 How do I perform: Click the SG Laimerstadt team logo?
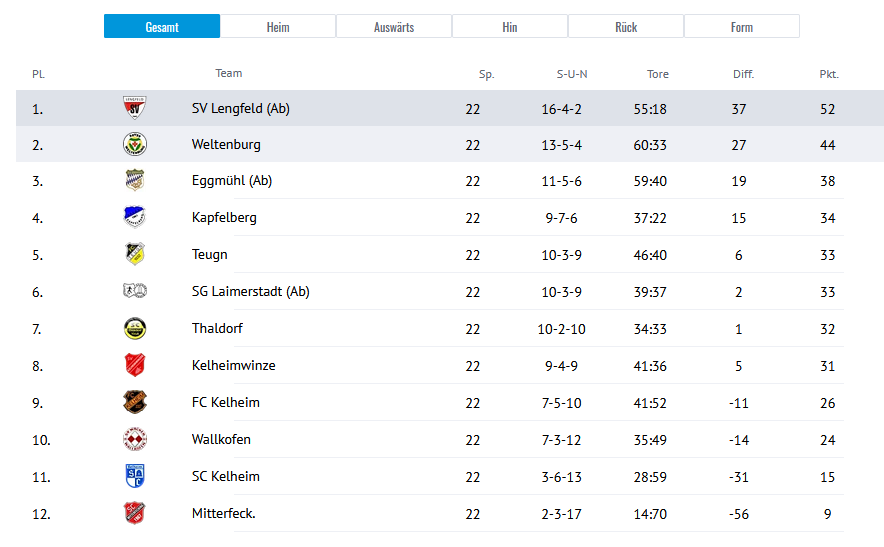tap(134, 291)
